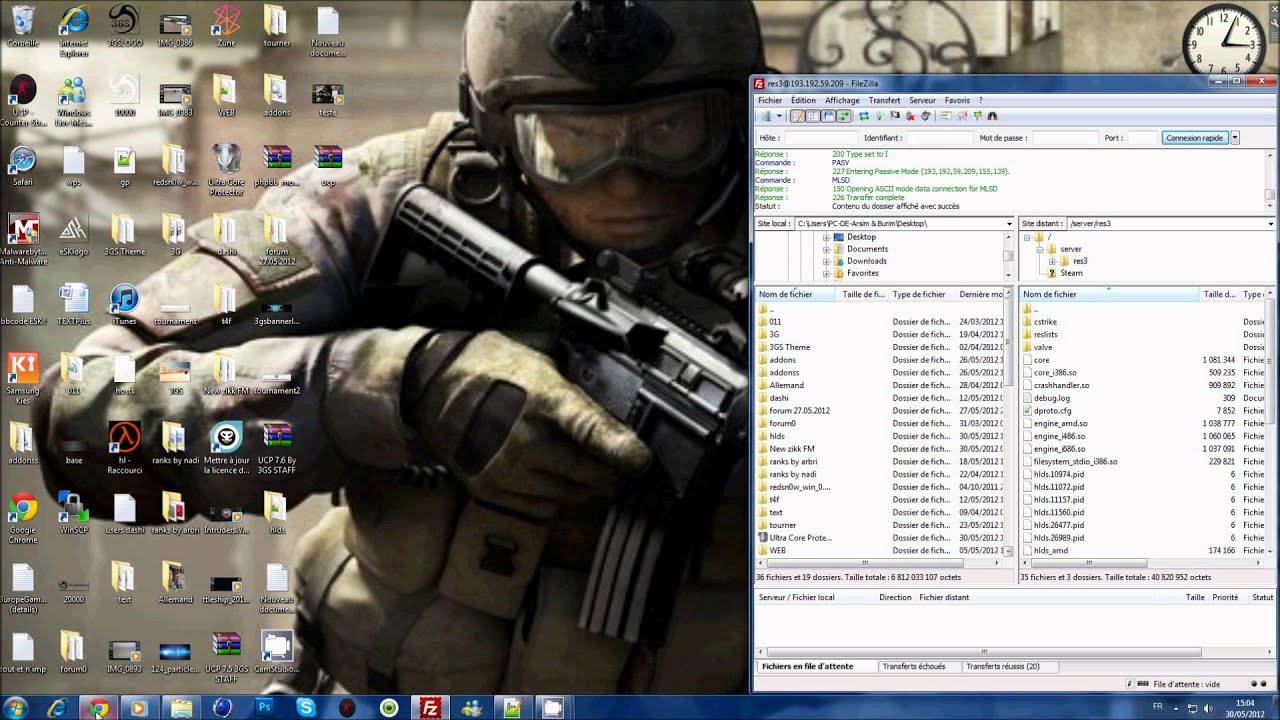Open Zune desktop icon
The height and width of the screenshot is (720, 1280).
(226, 26)
